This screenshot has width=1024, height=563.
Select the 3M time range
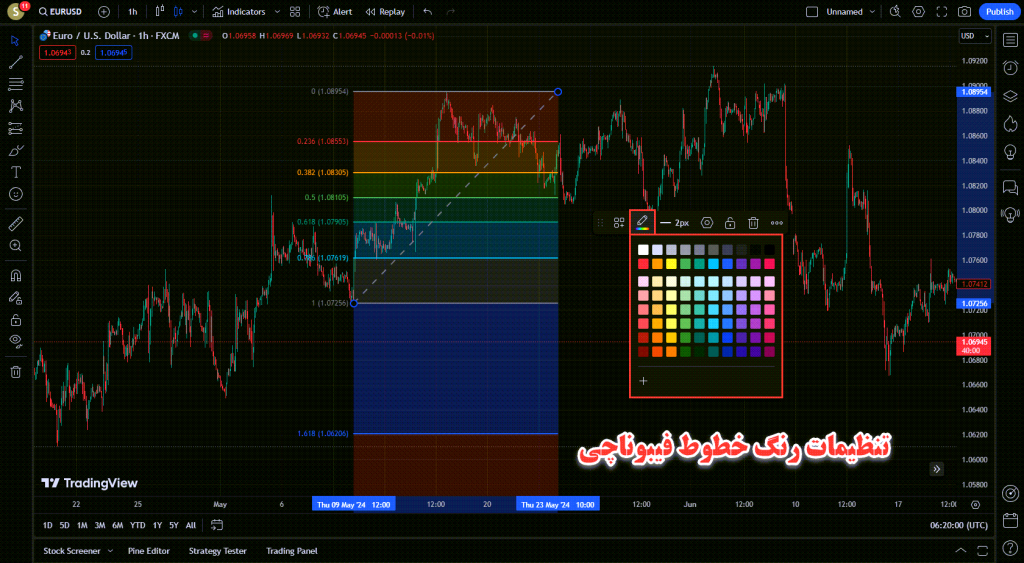coord(99,525)
